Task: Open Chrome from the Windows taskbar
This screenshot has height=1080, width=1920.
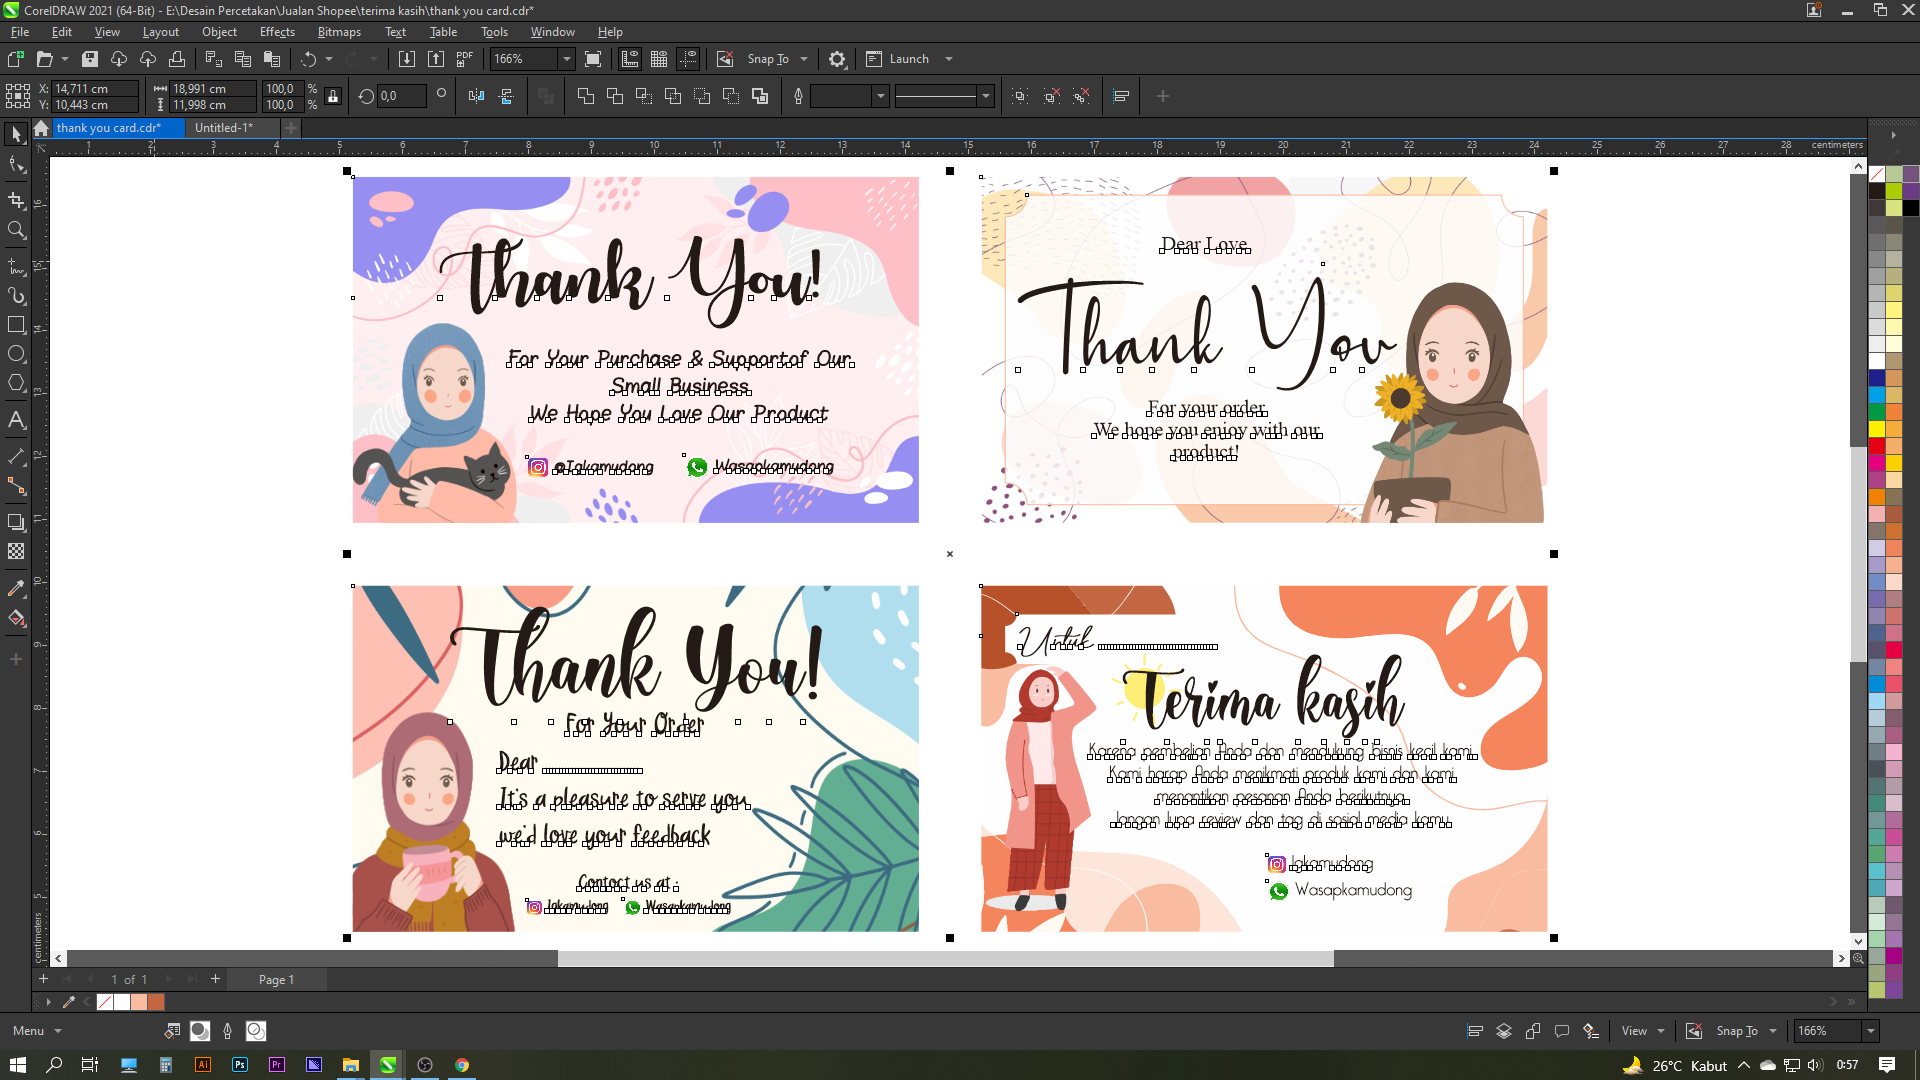Action: pos(462,1065)
